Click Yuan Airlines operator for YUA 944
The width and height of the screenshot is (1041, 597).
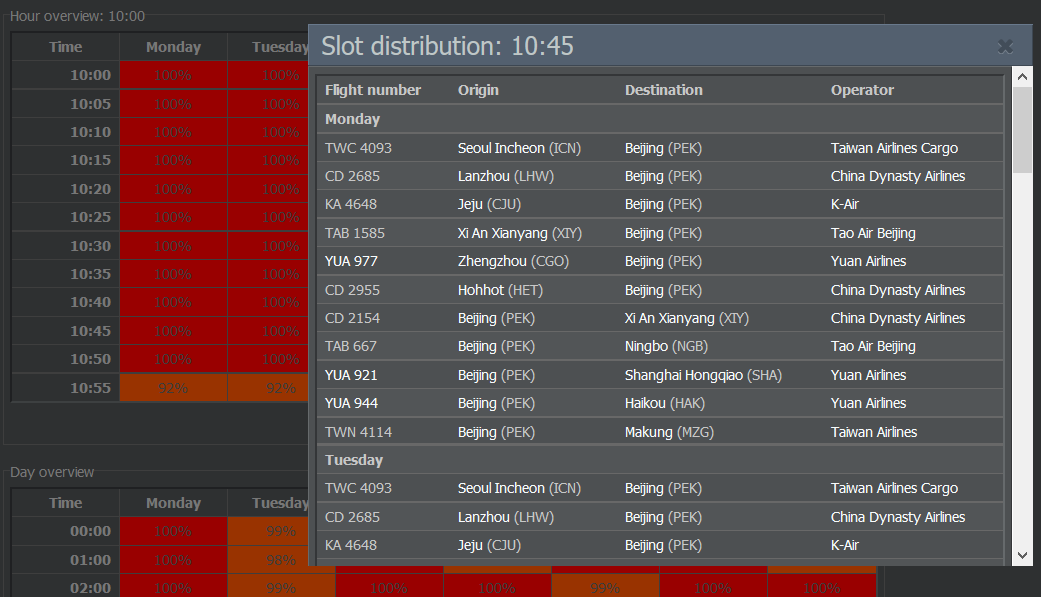[x=868, y=403]
